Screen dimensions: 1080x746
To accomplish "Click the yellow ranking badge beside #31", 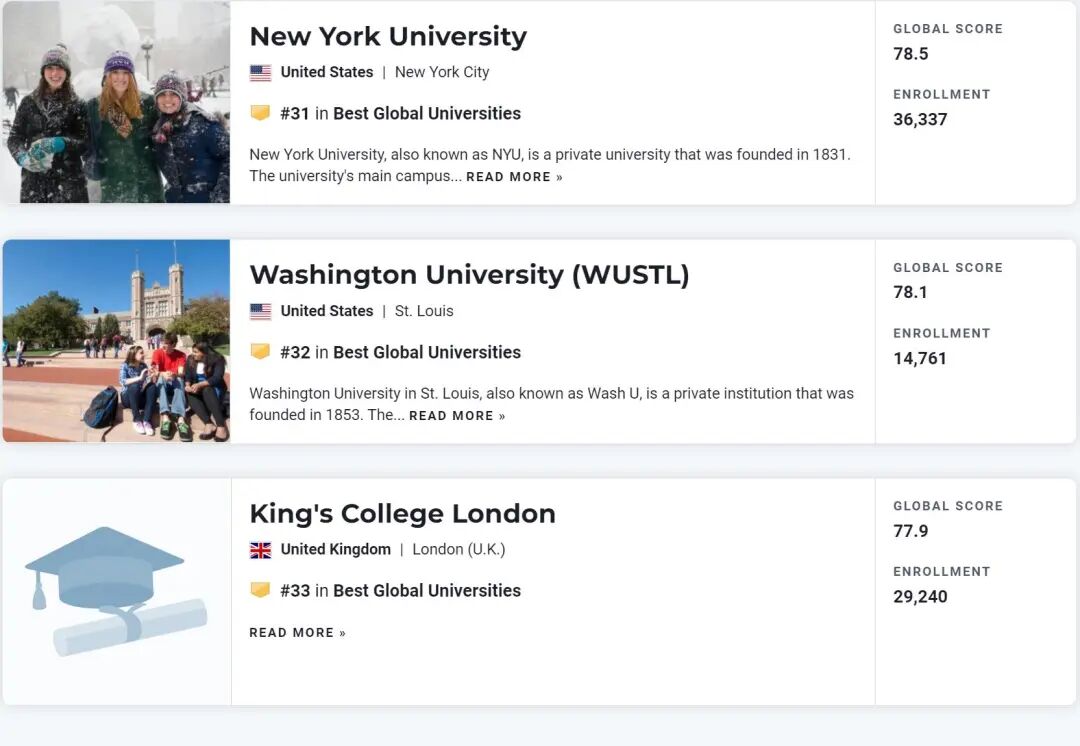I will (x=260, y=113).
